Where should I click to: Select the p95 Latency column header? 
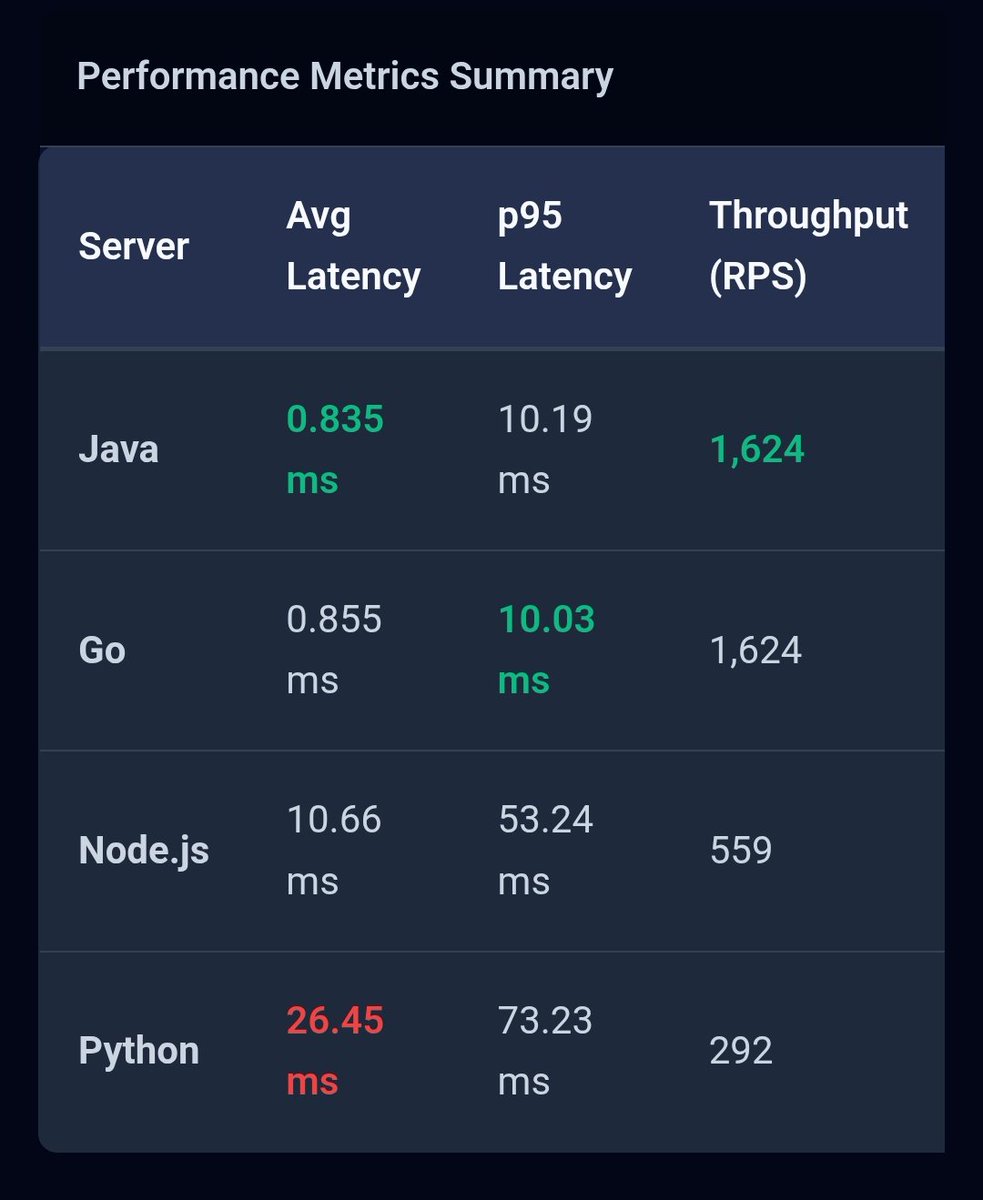[x=565, y=246]
